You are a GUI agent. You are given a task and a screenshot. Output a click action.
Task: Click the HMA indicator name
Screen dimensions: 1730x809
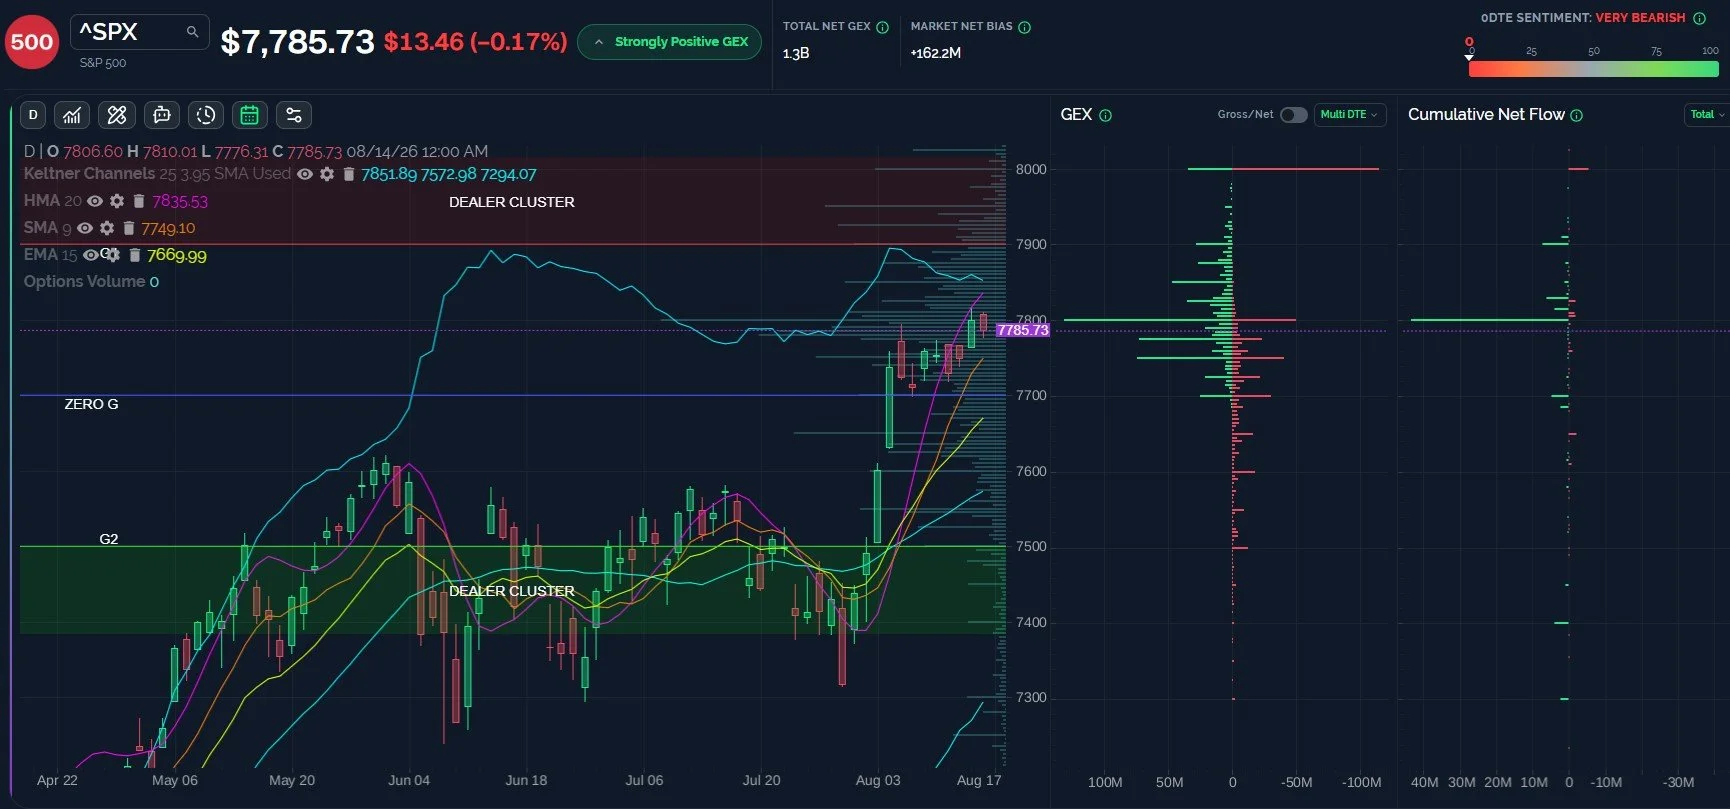[41, 201]
